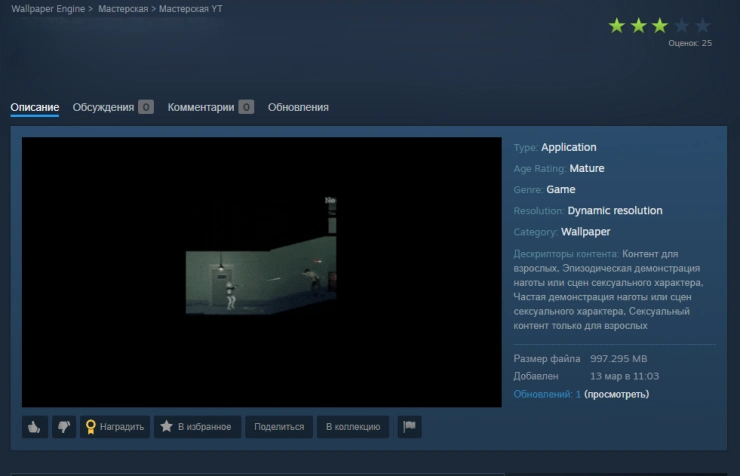The height and width of the screenshot is (476, 740).
Task: Click the В коллекцию button
Action: click(353, 426)
